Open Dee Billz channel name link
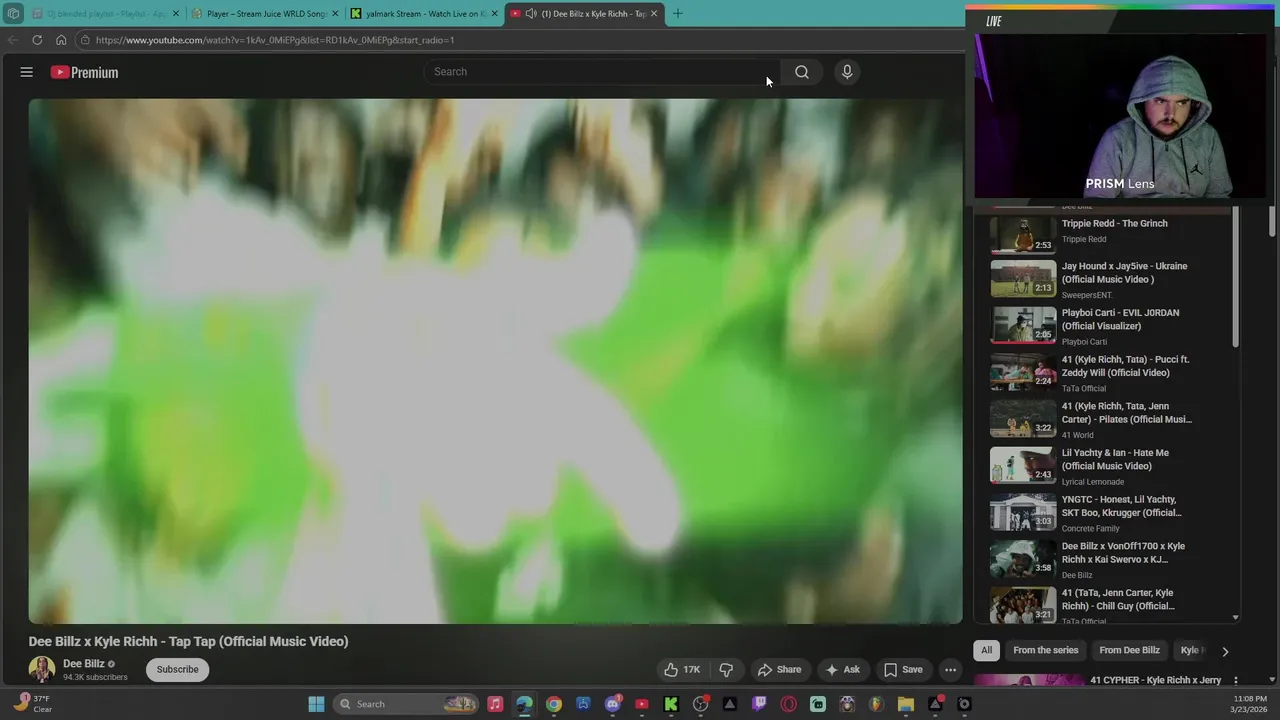The width and height of the screenshot is (1280, 720). [x=83, y=663]
